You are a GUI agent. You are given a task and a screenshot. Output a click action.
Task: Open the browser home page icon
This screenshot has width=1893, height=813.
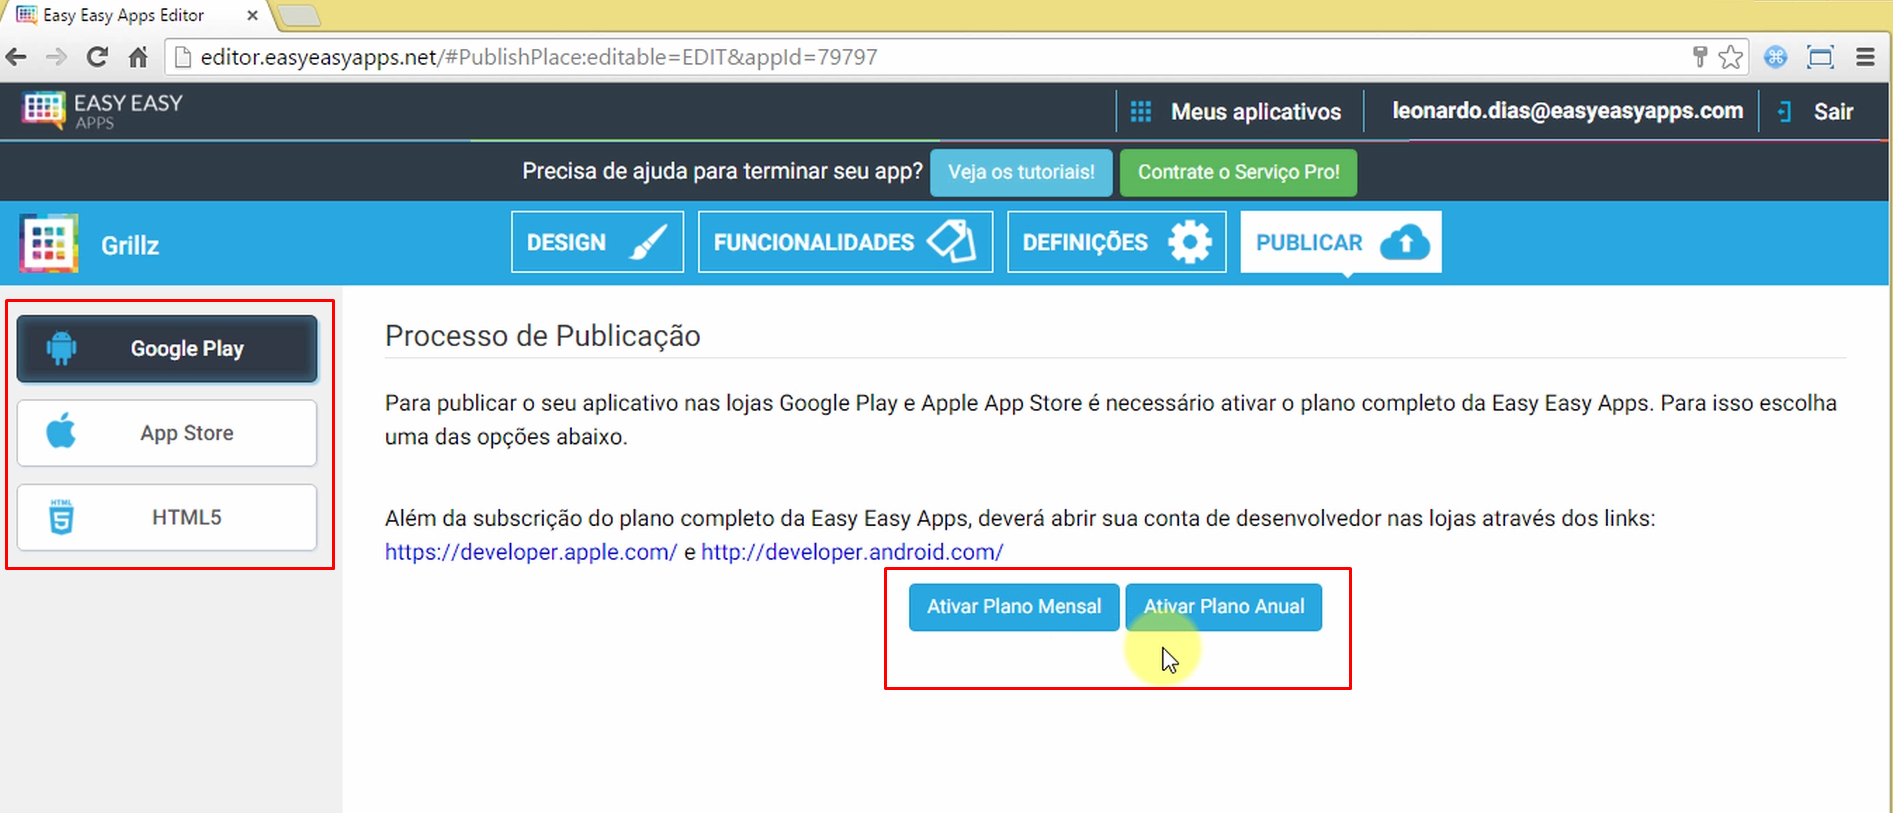[x=138, y=57]
